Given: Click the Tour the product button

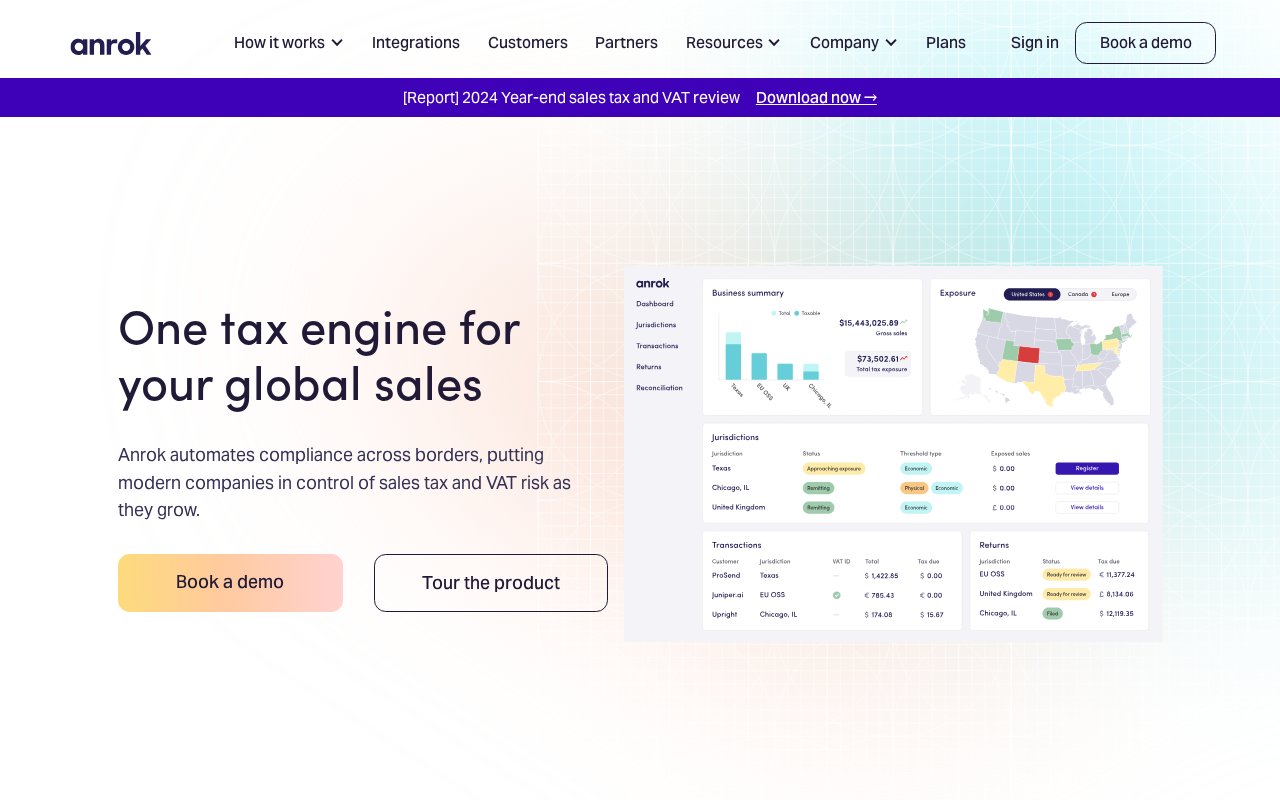Looking at the screenshot, I should [x=491, y=583].
